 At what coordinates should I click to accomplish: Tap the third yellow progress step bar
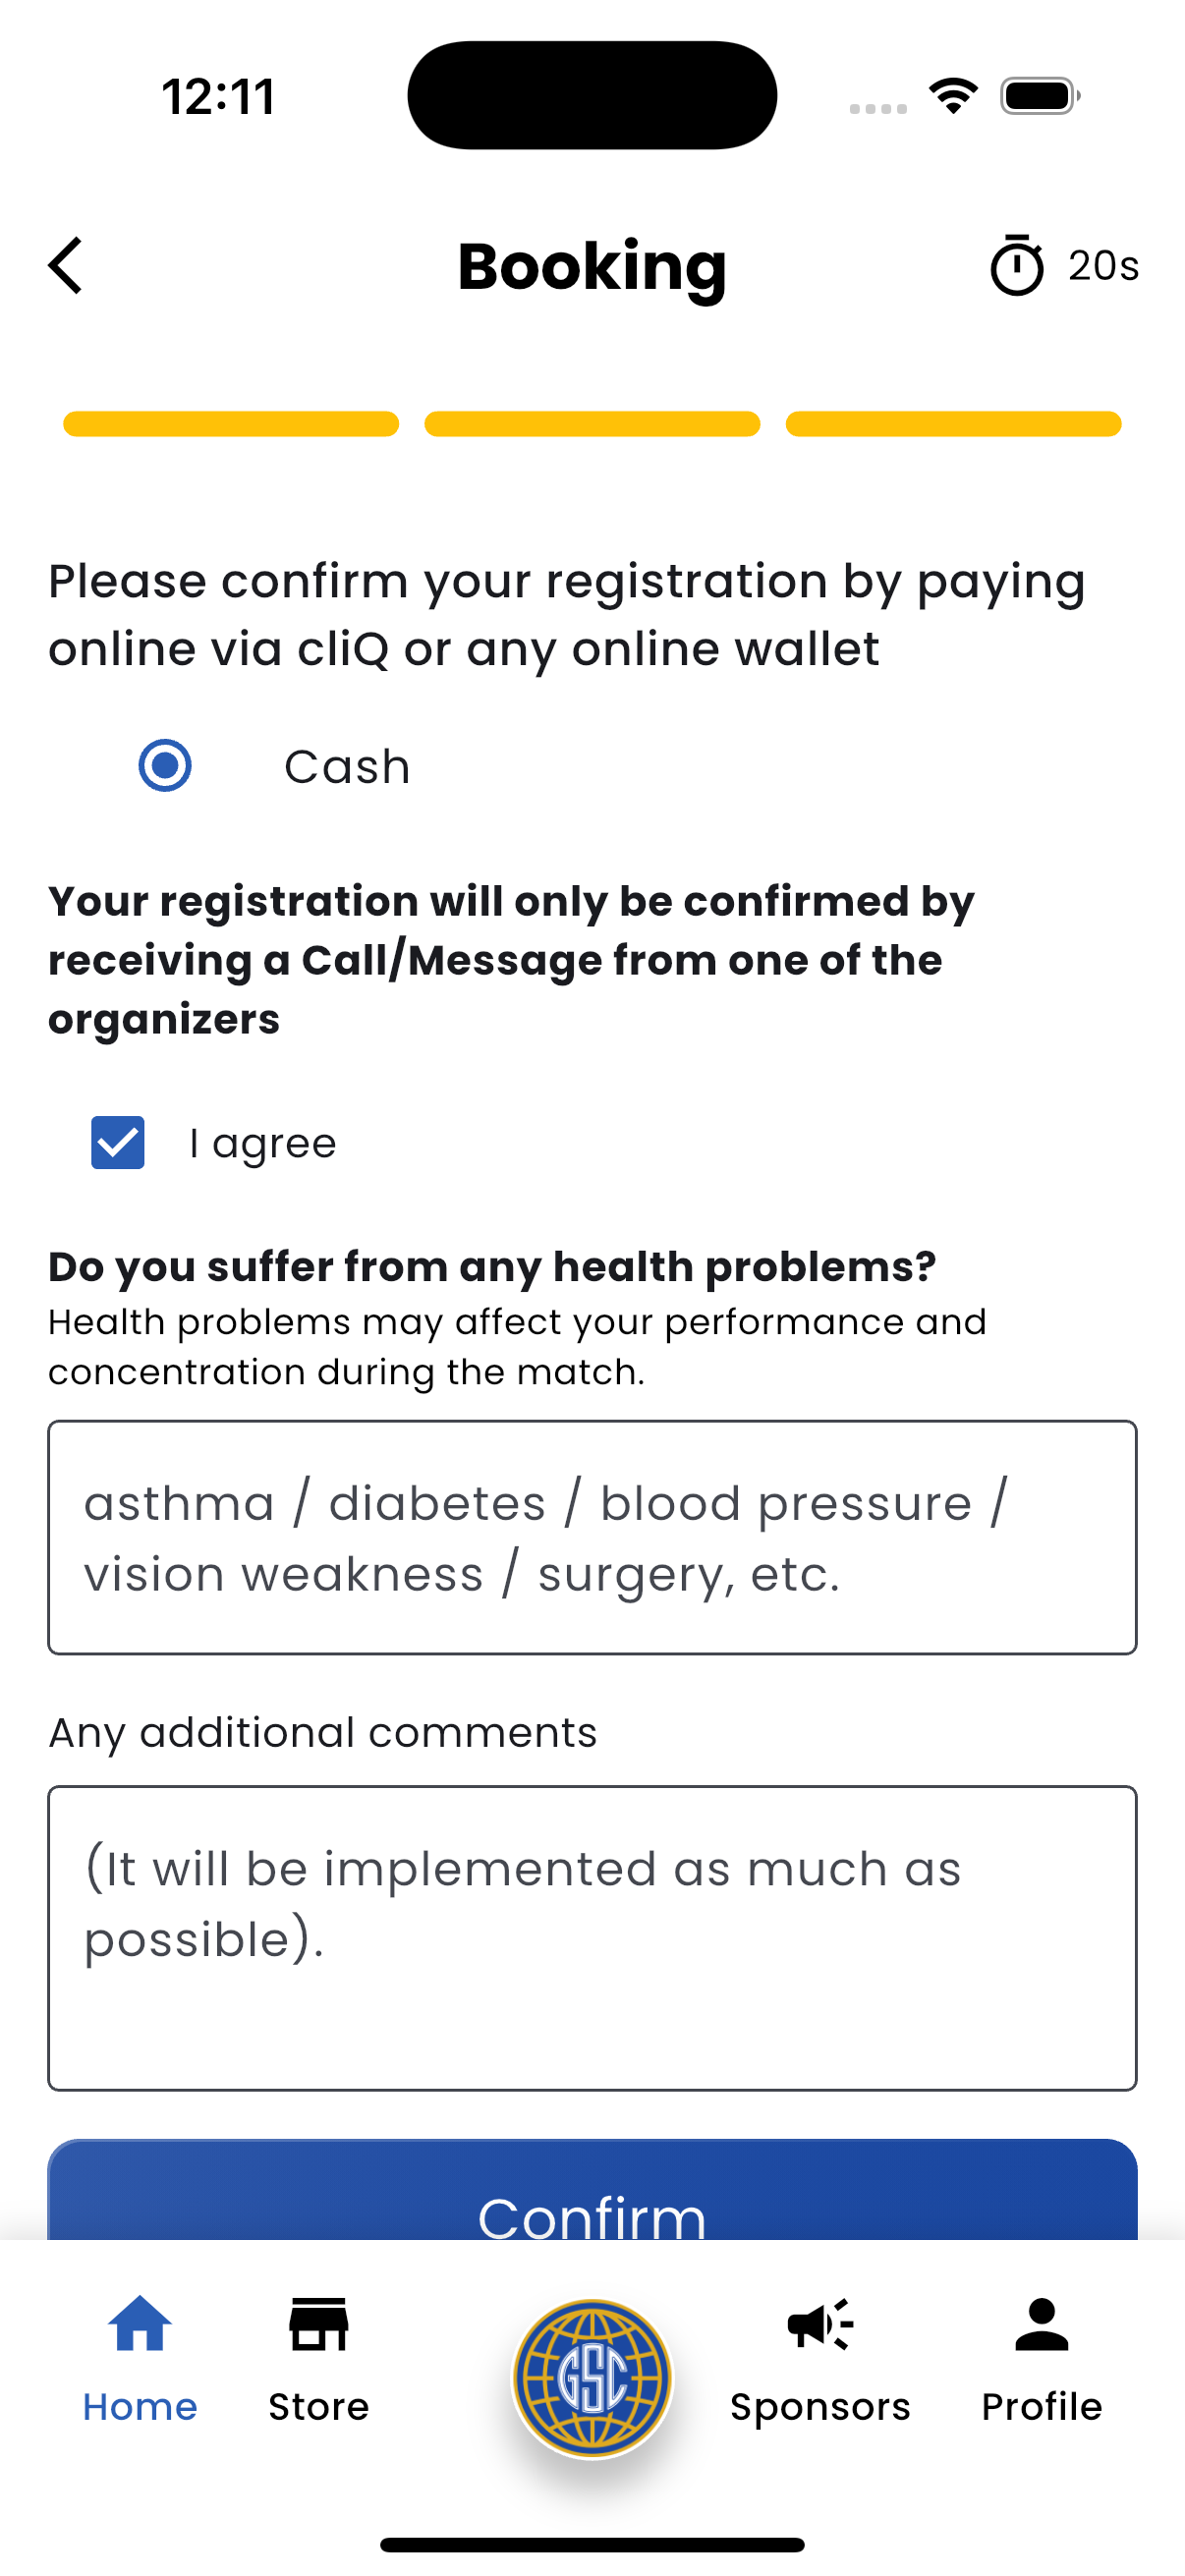[x=953, y=424]
